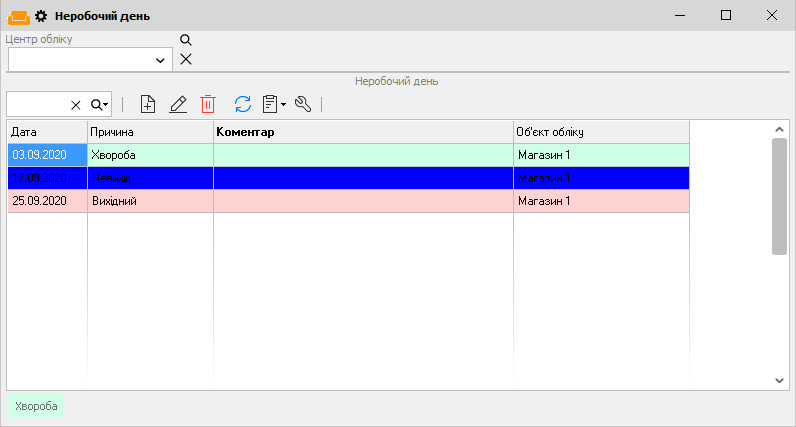The width and height of the screenshot is (796, 427).
Task: Clear Центр обліку with the X icon
Action: (185, 59)
